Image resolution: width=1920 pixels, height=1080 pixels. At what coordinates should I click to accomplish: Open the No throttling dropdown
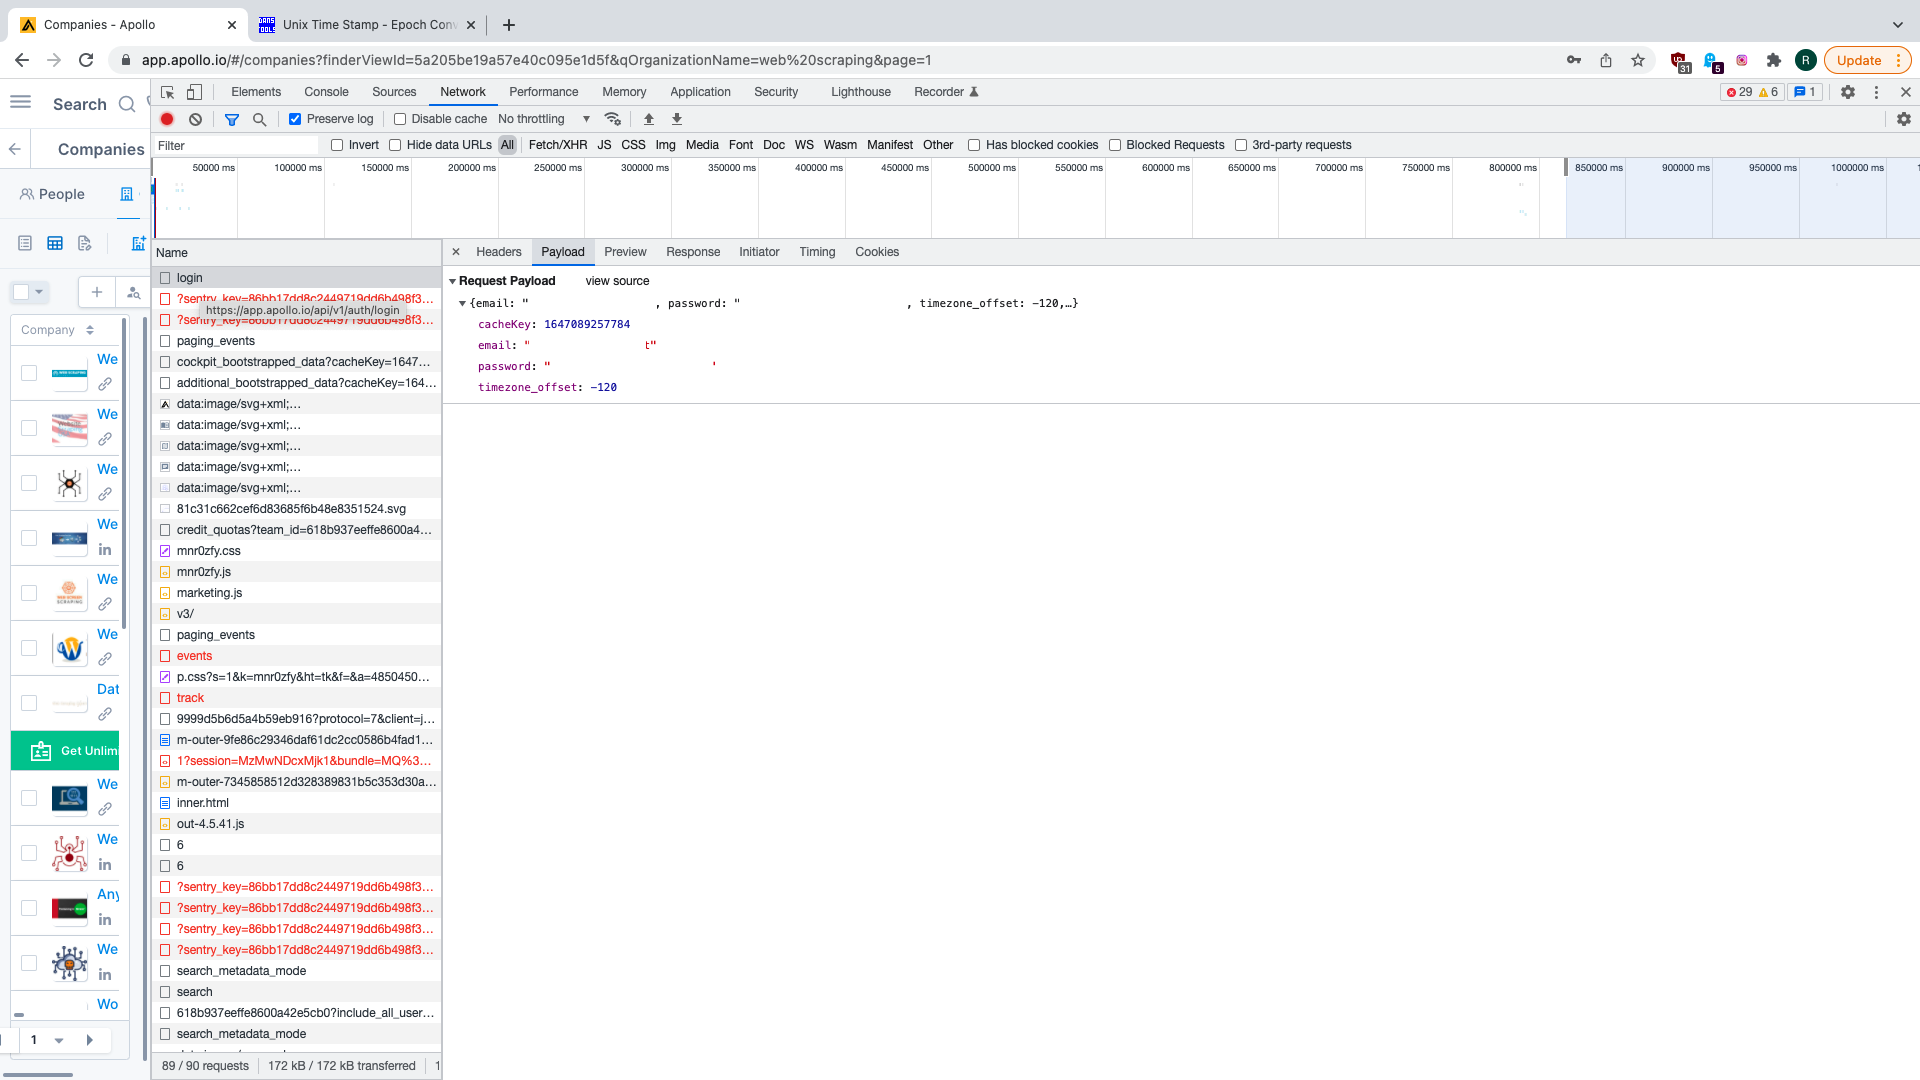tap(545, 119)
